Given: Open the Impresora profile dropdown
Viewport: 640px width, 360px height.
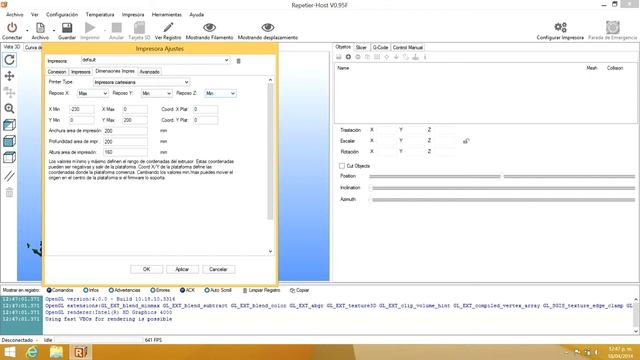Looking at the screenshot, I should [227, 60].
